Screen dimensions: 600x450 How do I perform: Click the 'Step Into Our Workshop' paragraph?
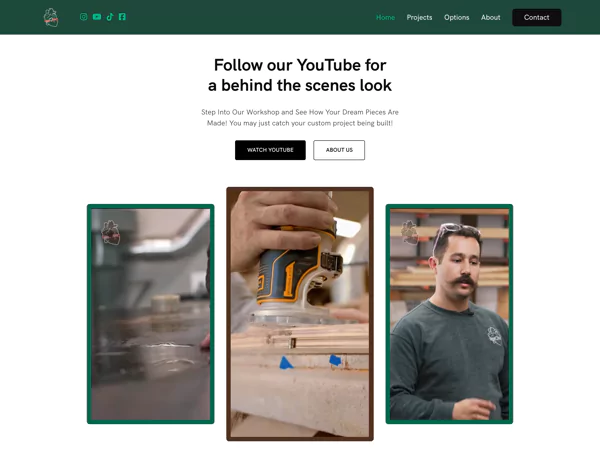click(300, 117)
